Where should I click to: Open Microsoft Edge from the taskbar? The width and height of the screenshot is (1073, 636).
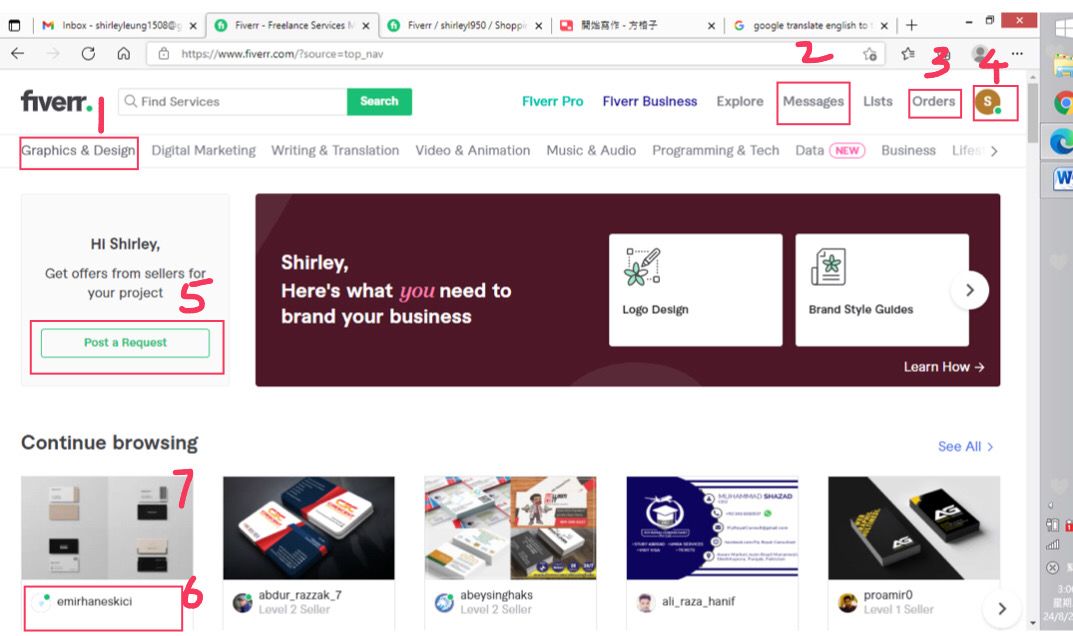1061,141
